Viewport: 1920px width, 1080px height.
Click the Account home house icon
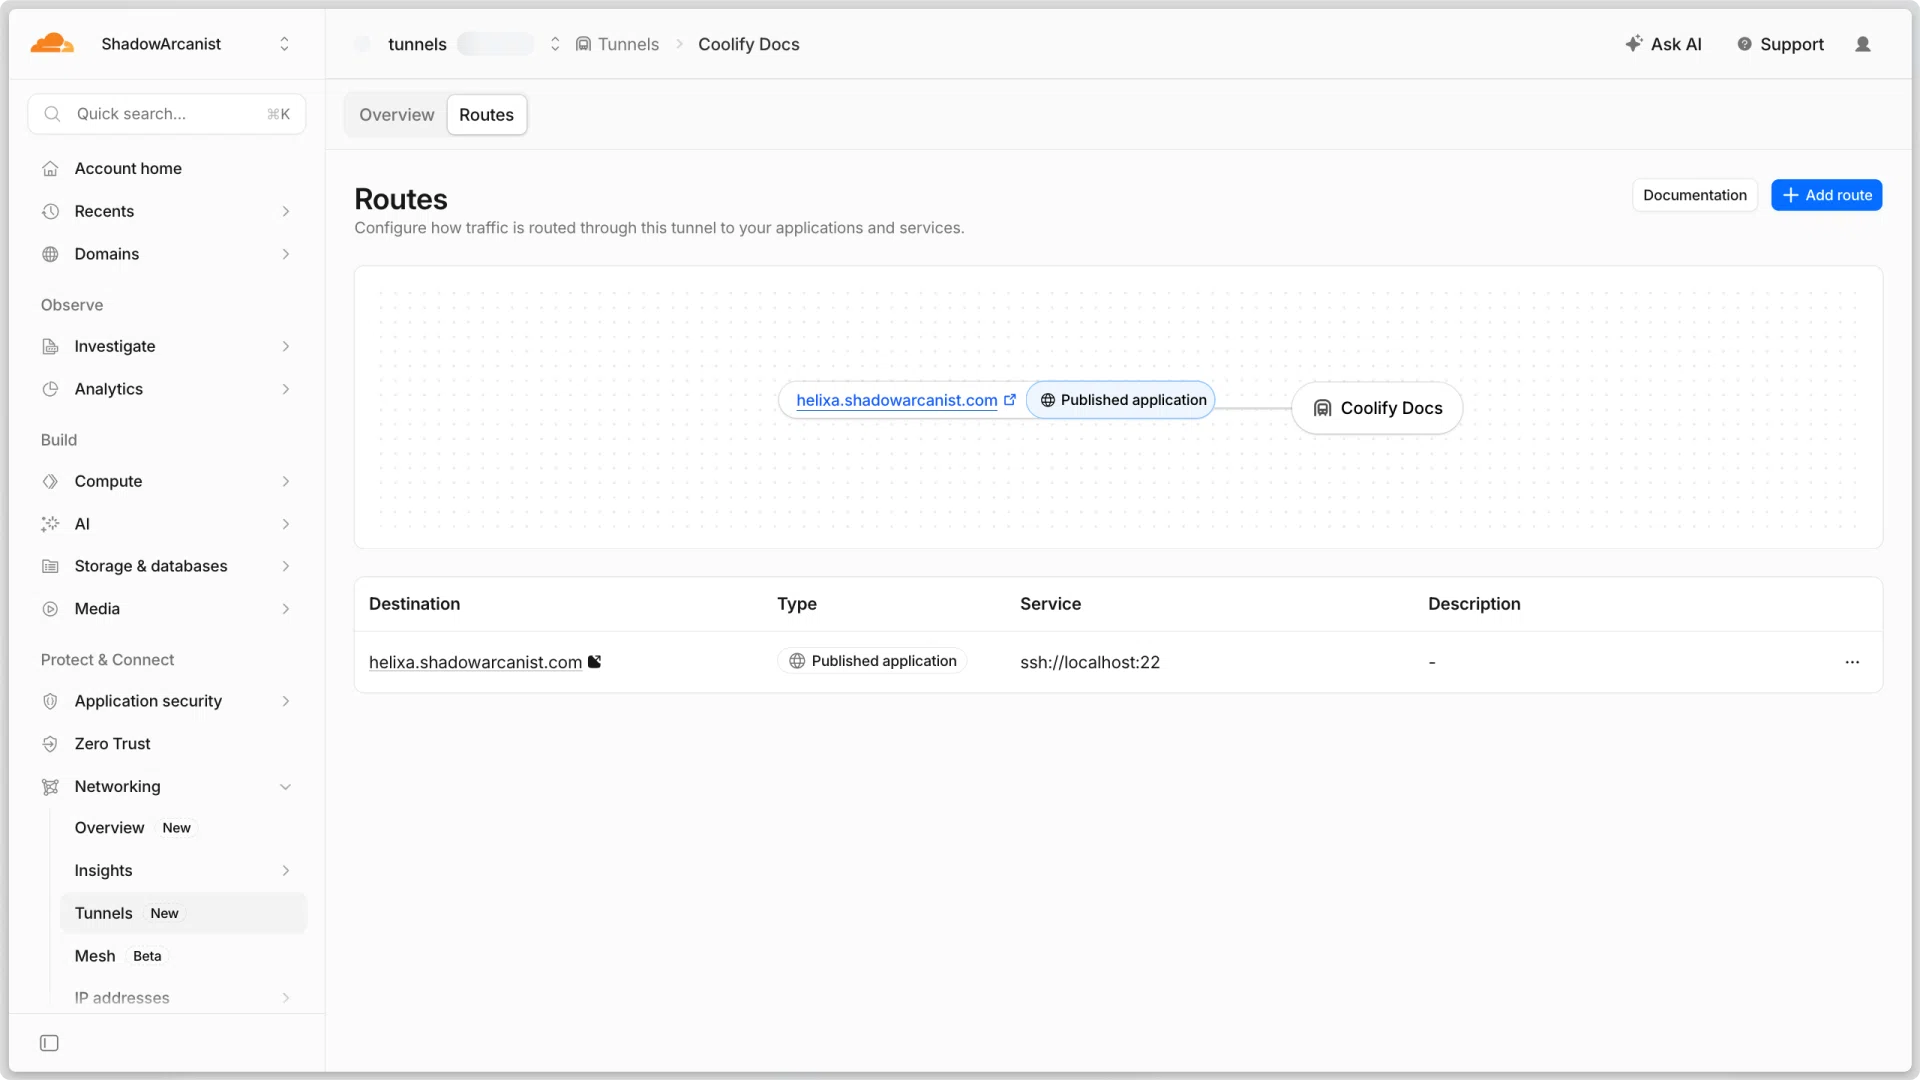click(50, 169)
